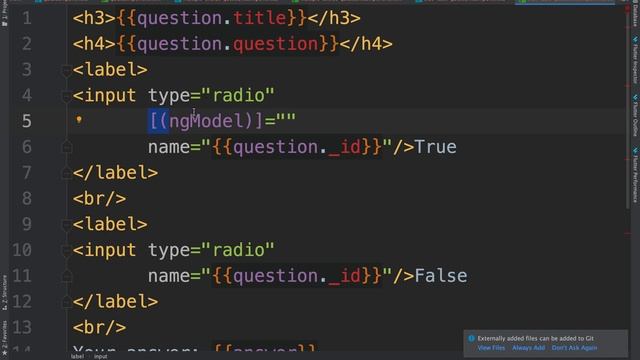Screen dimensions: 640x360
Task: Click the ngModel attribute on line 5
Action: coord(206,121)
